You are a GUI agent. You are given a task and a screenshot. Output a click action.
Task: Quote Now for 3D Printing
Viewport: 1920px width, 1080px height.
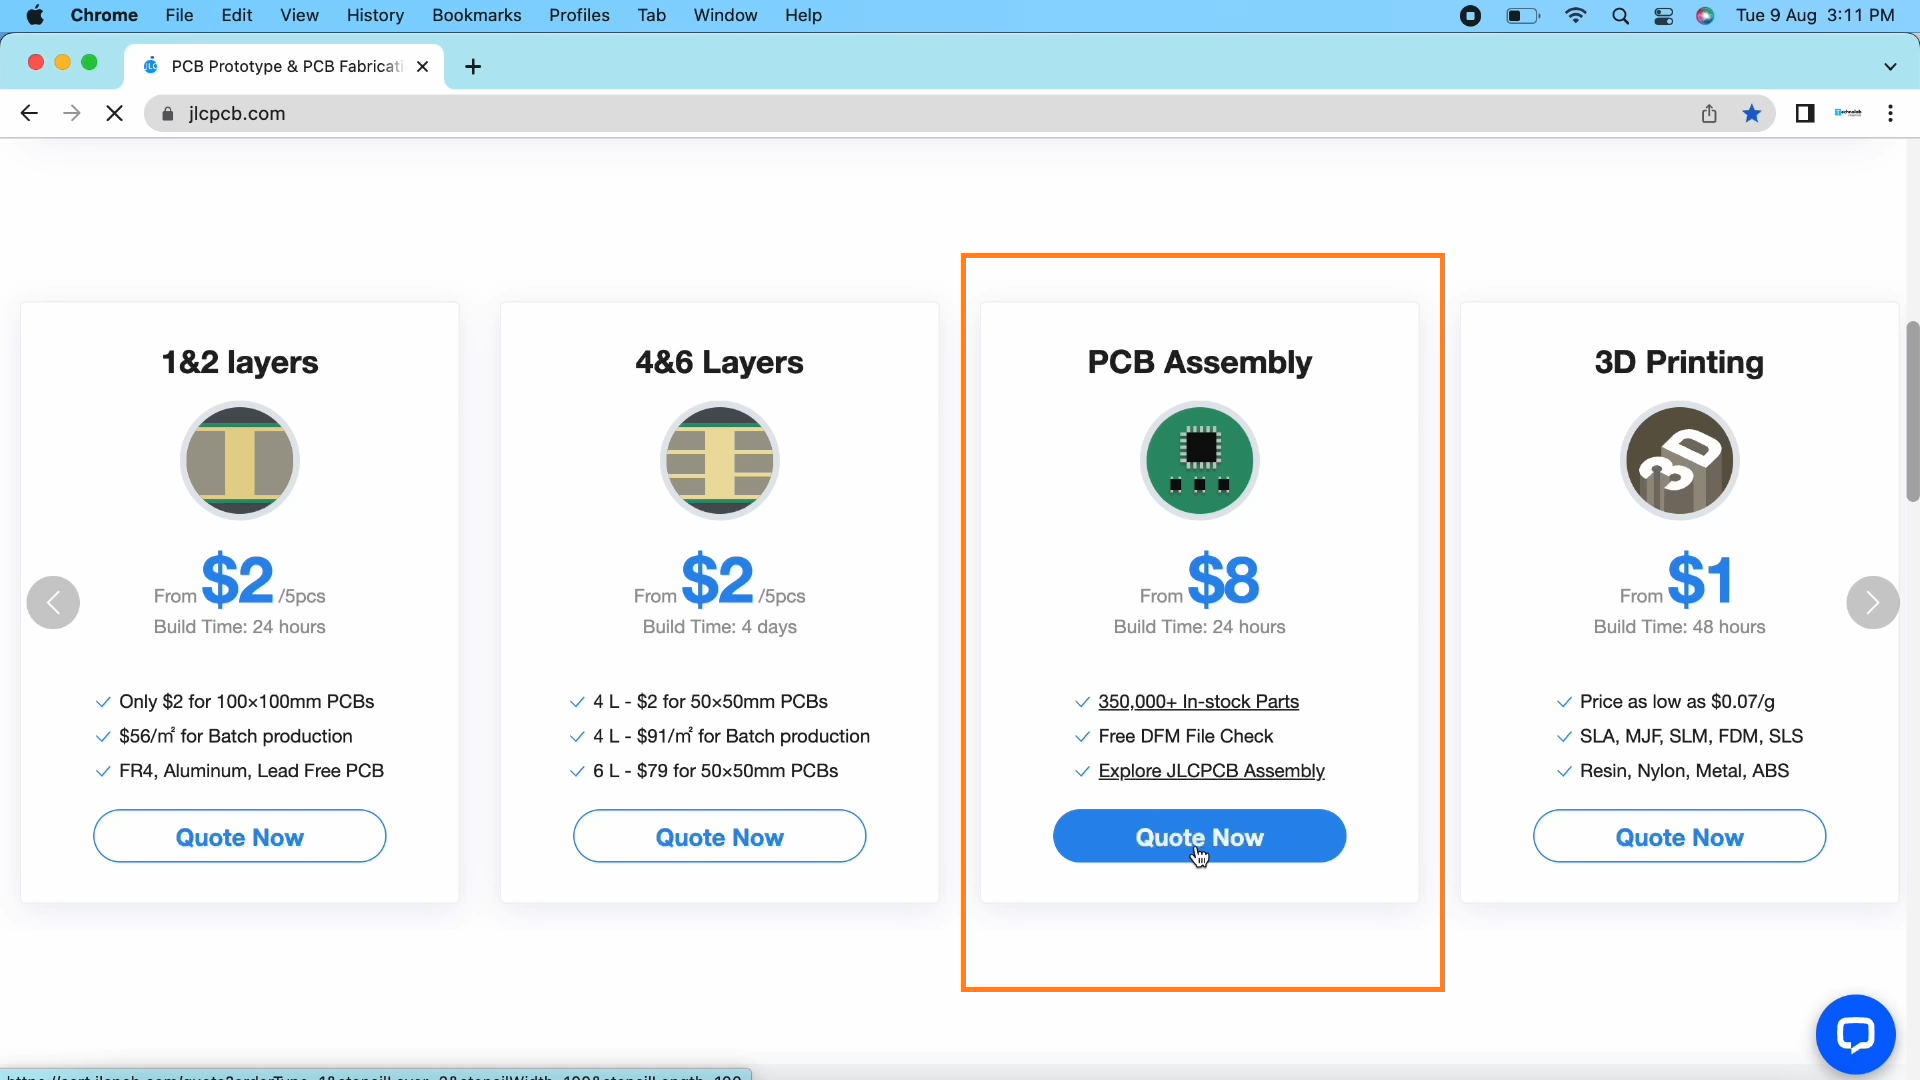[x=1680, y=837]
